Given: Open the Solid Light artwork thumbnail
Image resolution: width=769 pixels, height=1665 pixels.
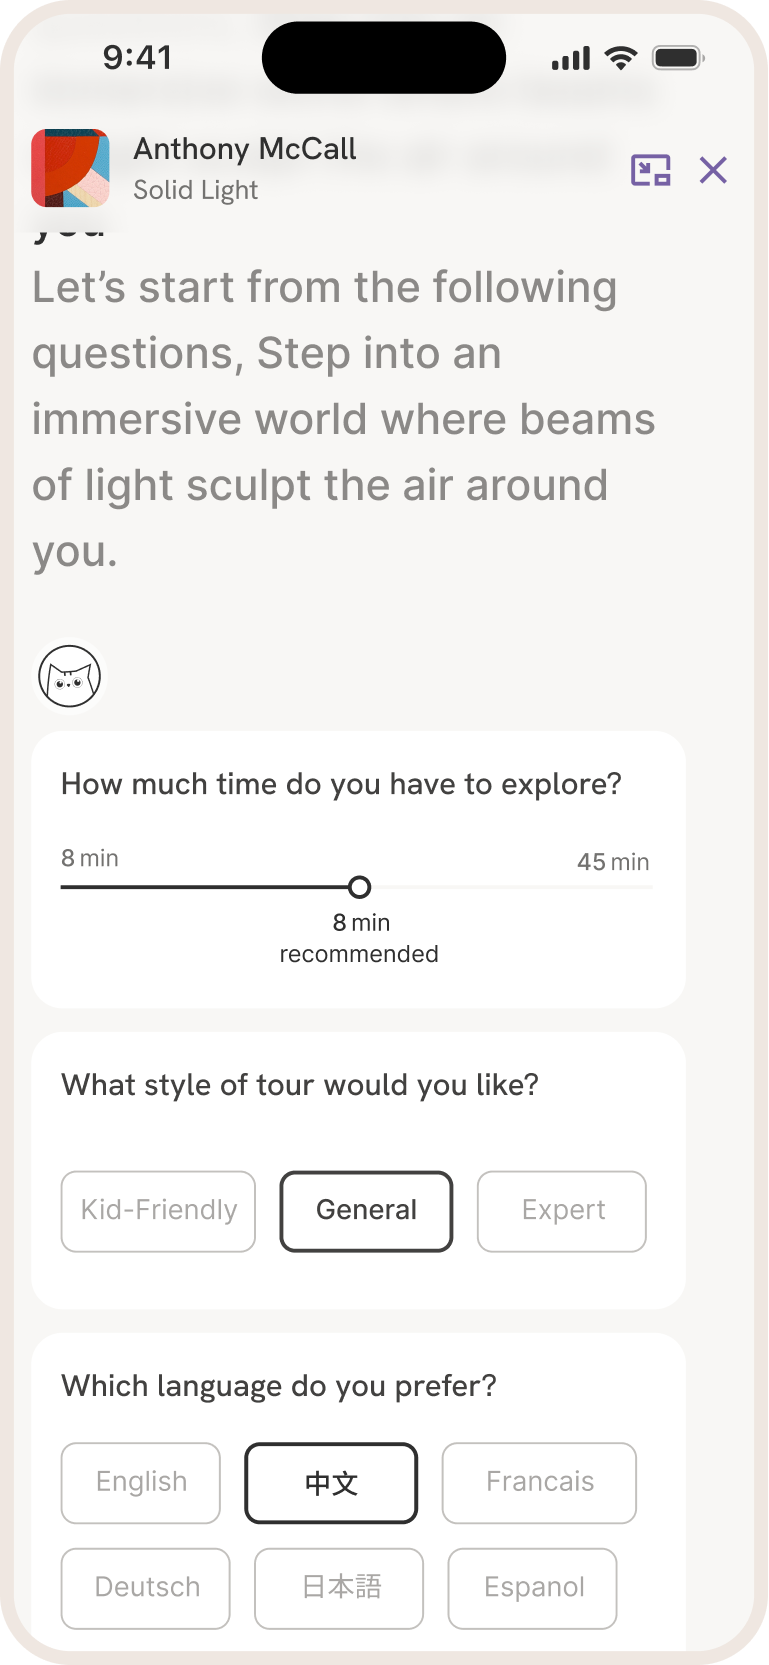Looking at the screenshot, I should pos(70,168).
